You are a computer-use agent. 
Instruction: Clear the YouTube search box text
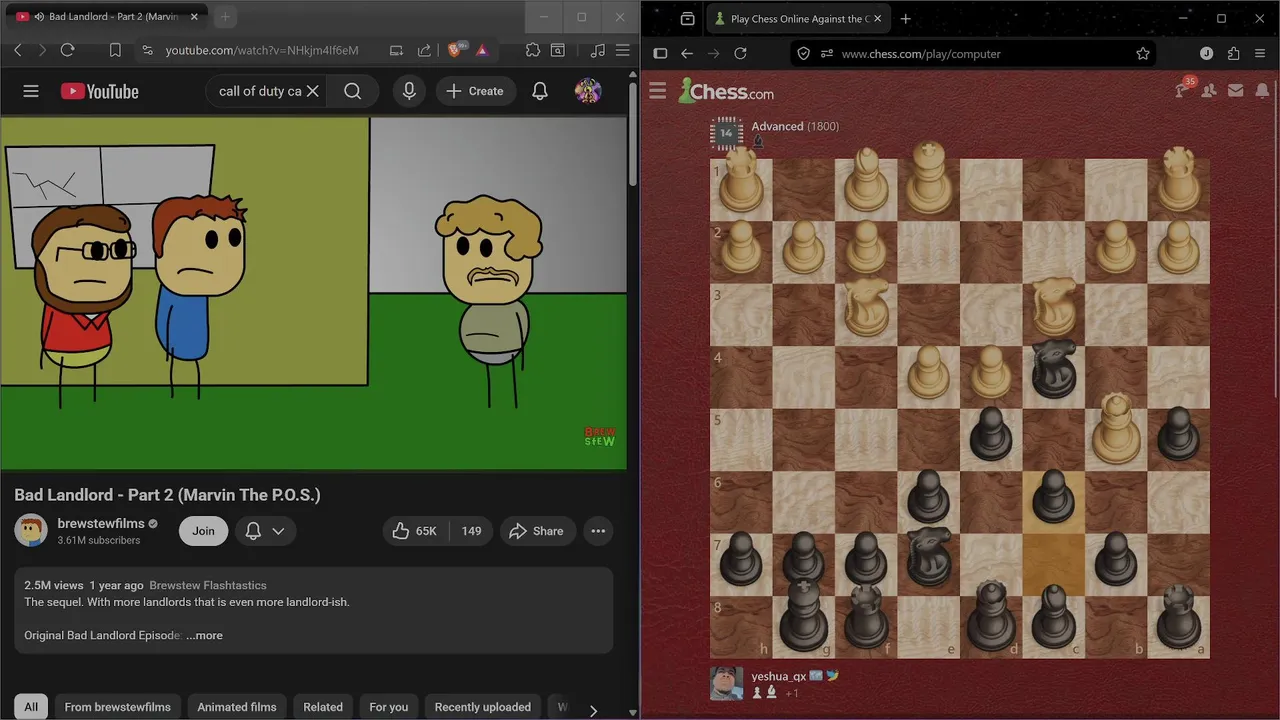(x=312, y=91)
